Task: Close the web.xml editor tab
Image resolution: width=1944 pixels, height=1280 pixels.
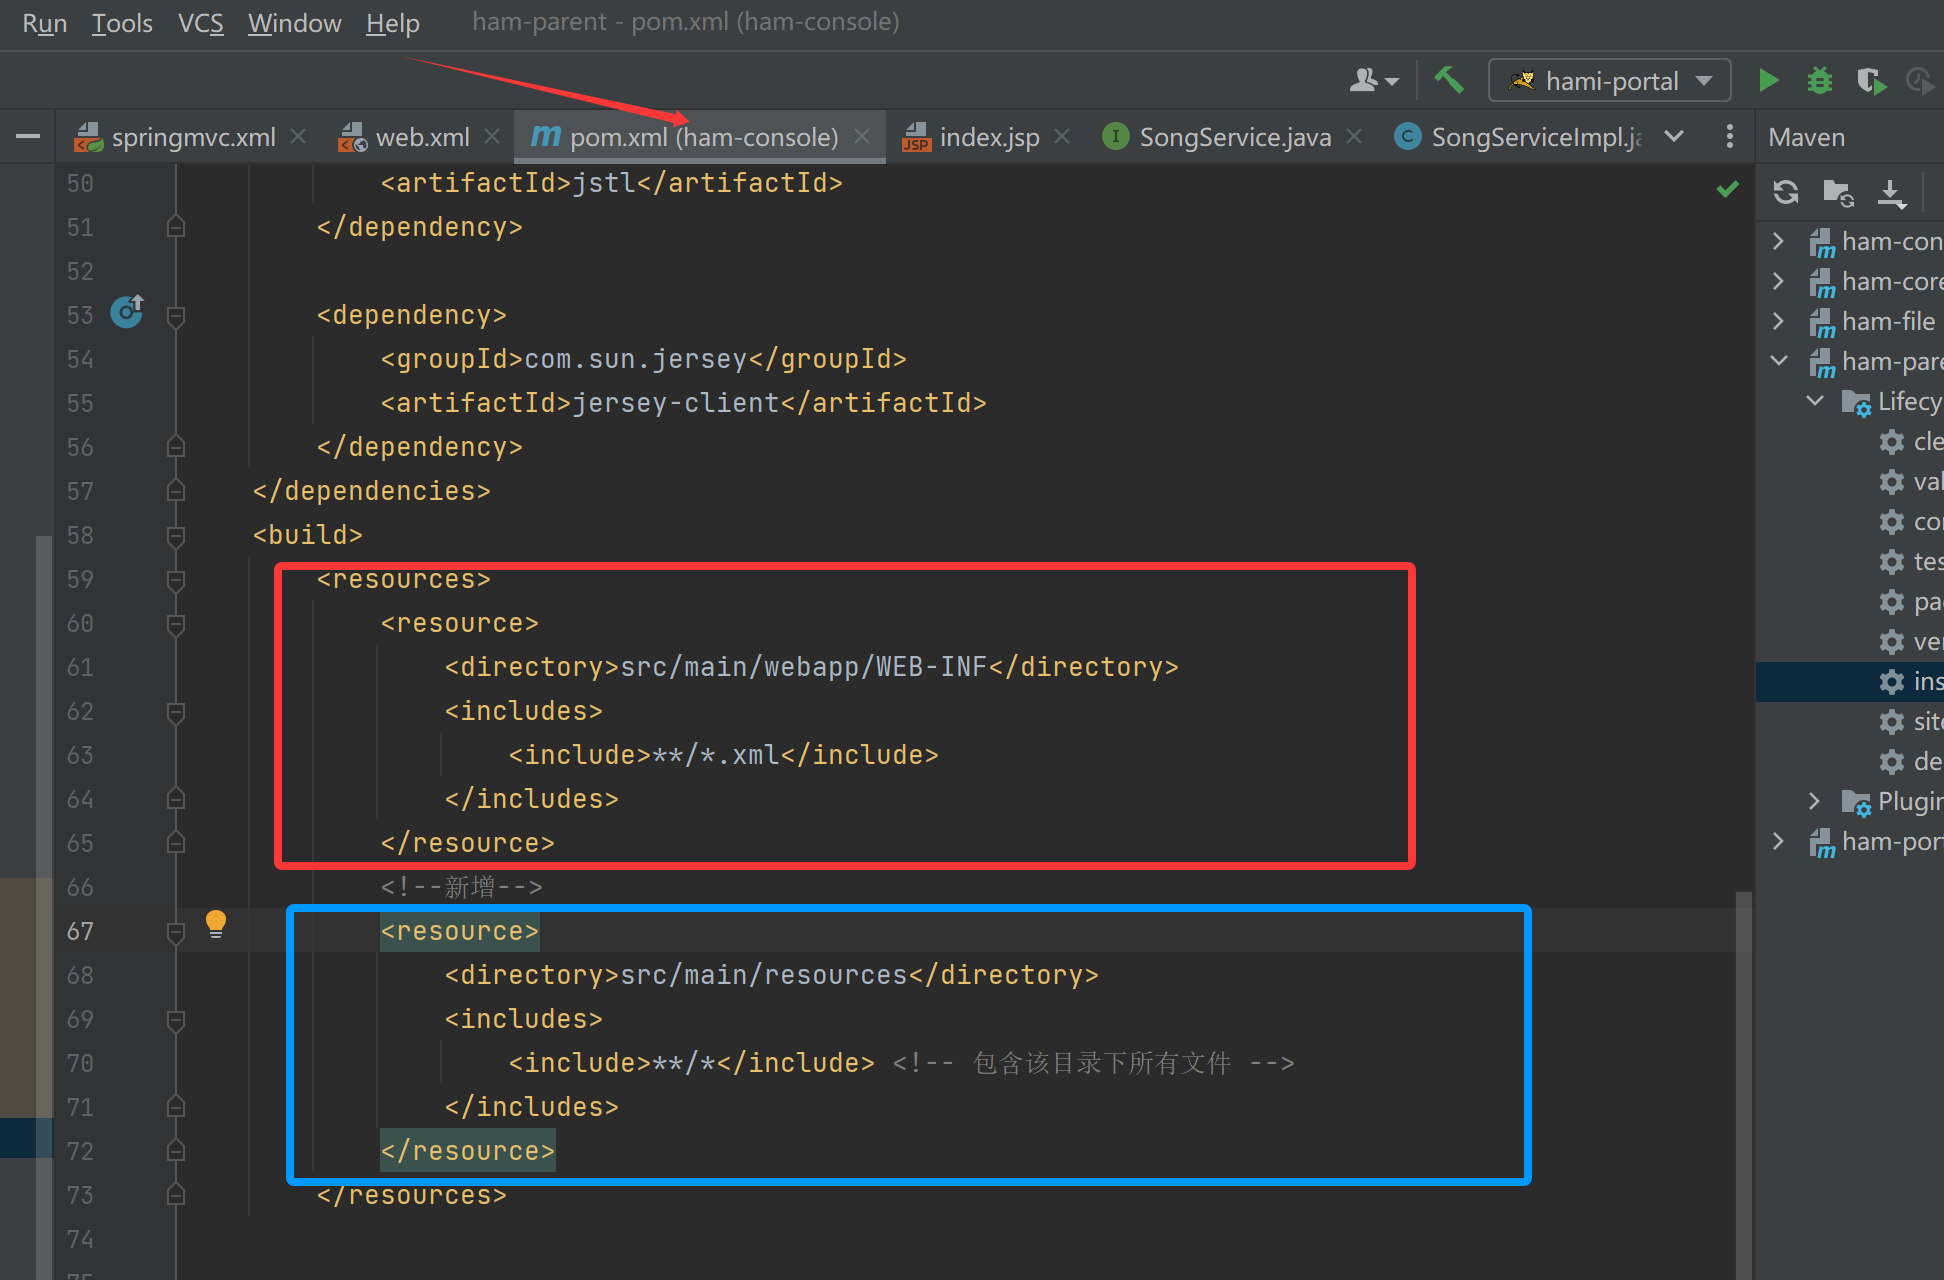Action: [492, 136]
